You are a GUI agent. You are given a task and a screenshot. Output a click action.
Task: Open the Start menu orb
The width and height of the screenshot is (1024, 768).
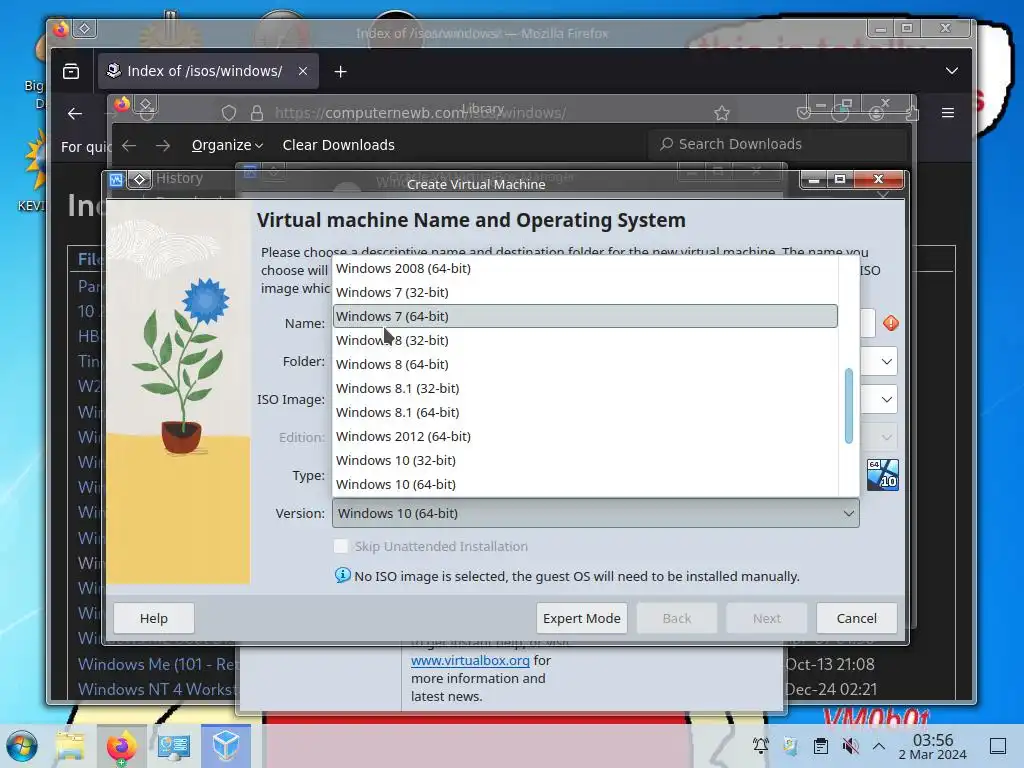click(22, 746)
